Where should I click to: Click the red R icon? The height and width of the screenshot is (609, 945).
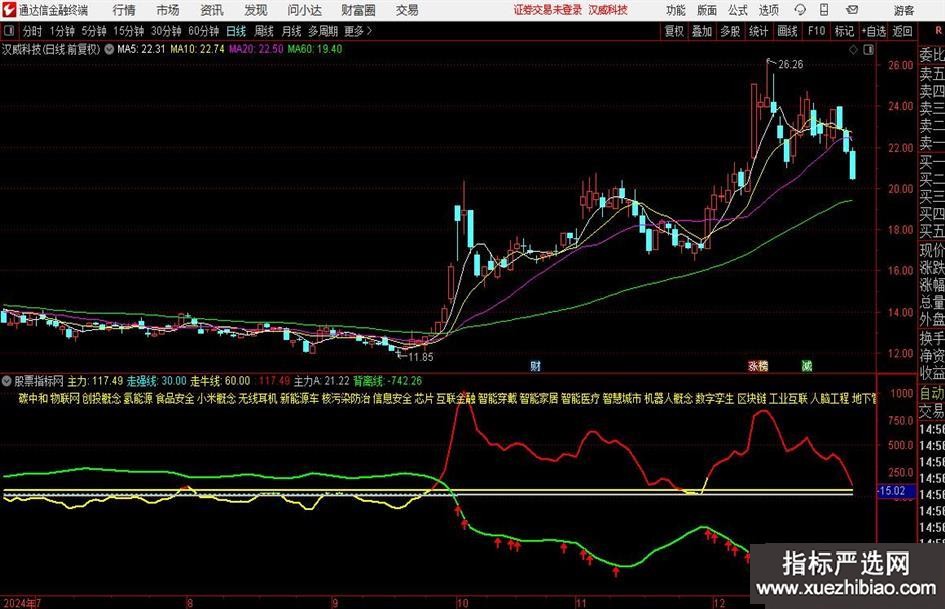point(938,31)
